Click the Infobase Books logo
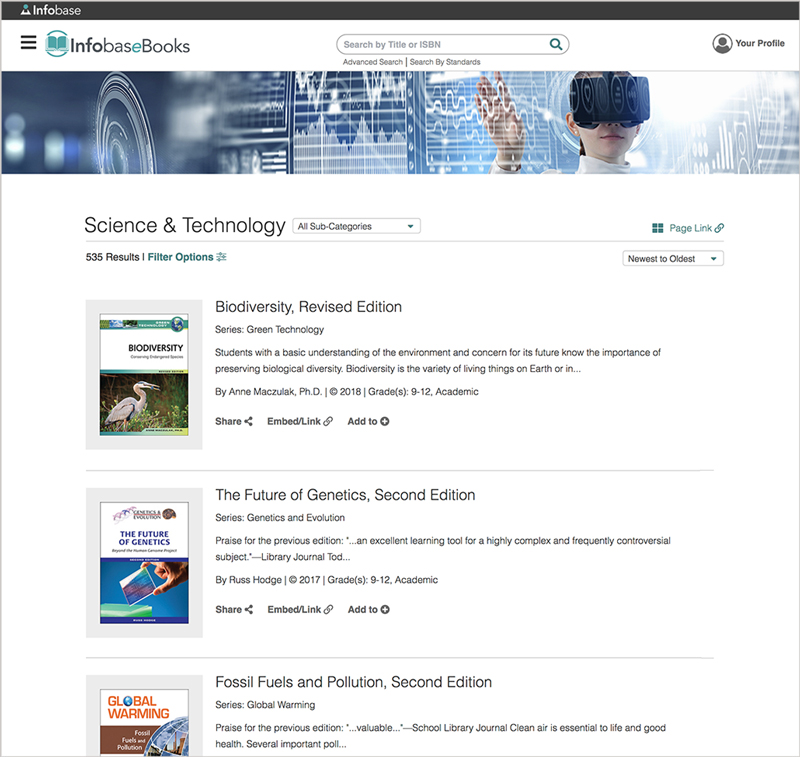The image size is (800, 757). point(117,44)
